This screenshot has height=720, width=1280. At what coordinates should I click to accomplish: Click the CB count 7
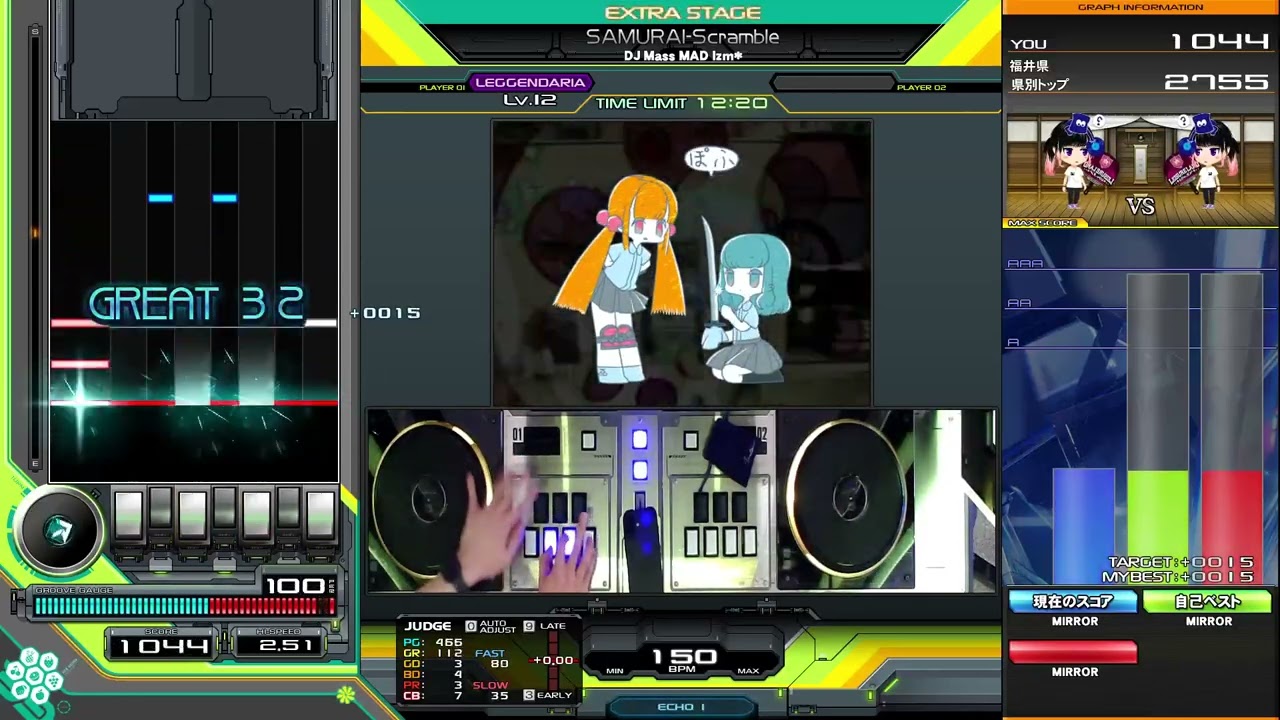click(x=457, y=696)
